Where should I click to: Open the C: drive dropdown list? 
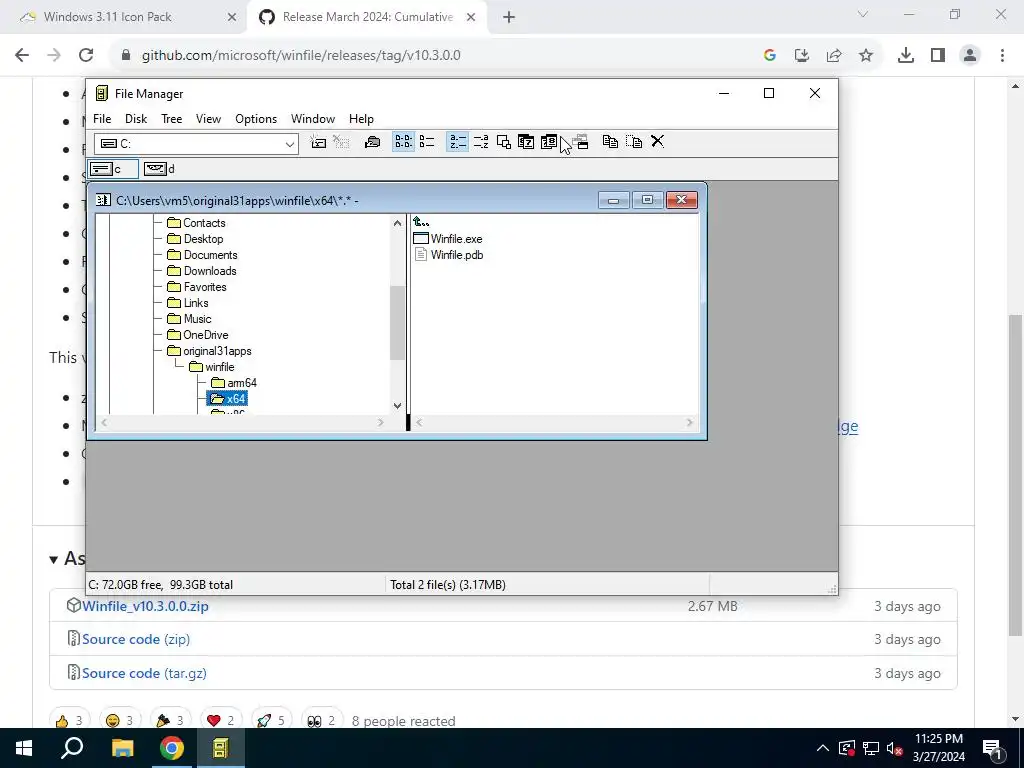point(289,144)
